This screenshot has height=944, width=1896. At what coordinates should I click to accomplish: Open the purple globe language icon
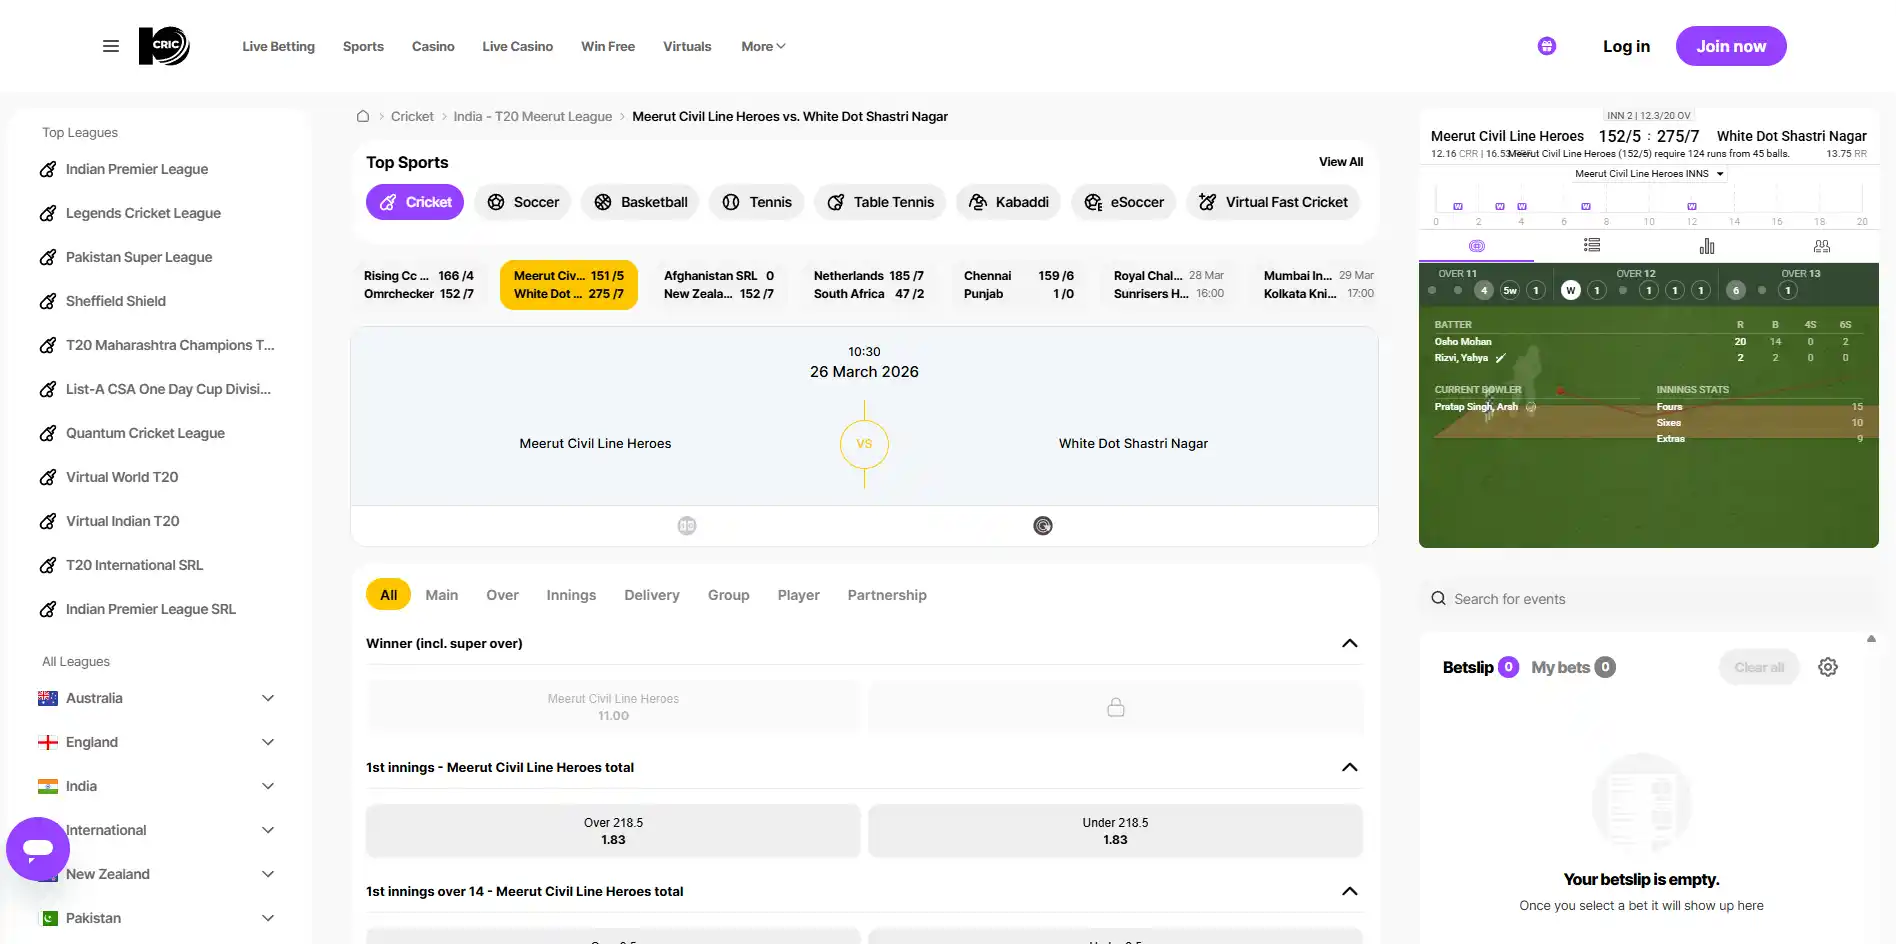click(1547, 46)
